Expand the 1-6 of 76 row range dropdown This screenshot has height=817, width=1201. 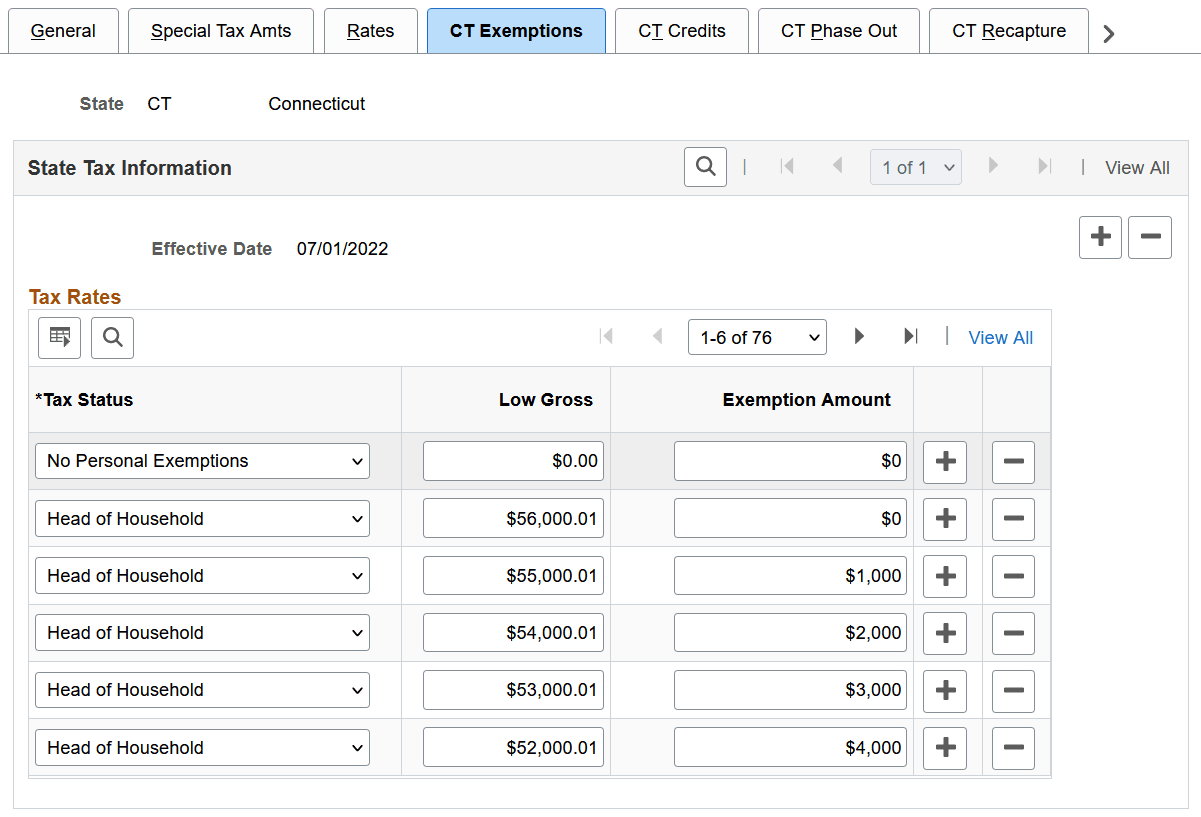click(757, 338)
